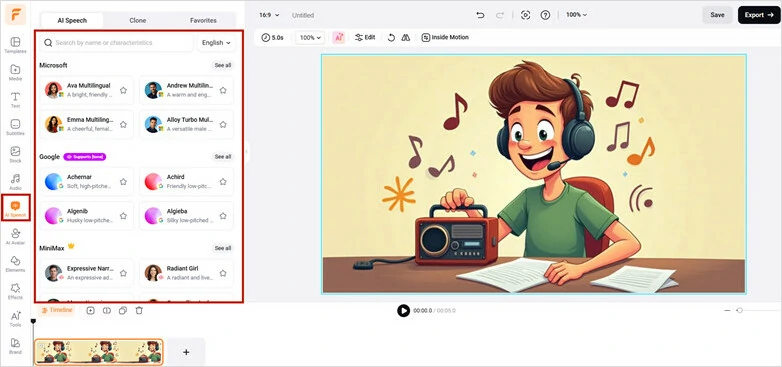This screenshot has height=367, width=782.
Task: Click See all for Microsoft voices
Action: click(223, 65)
